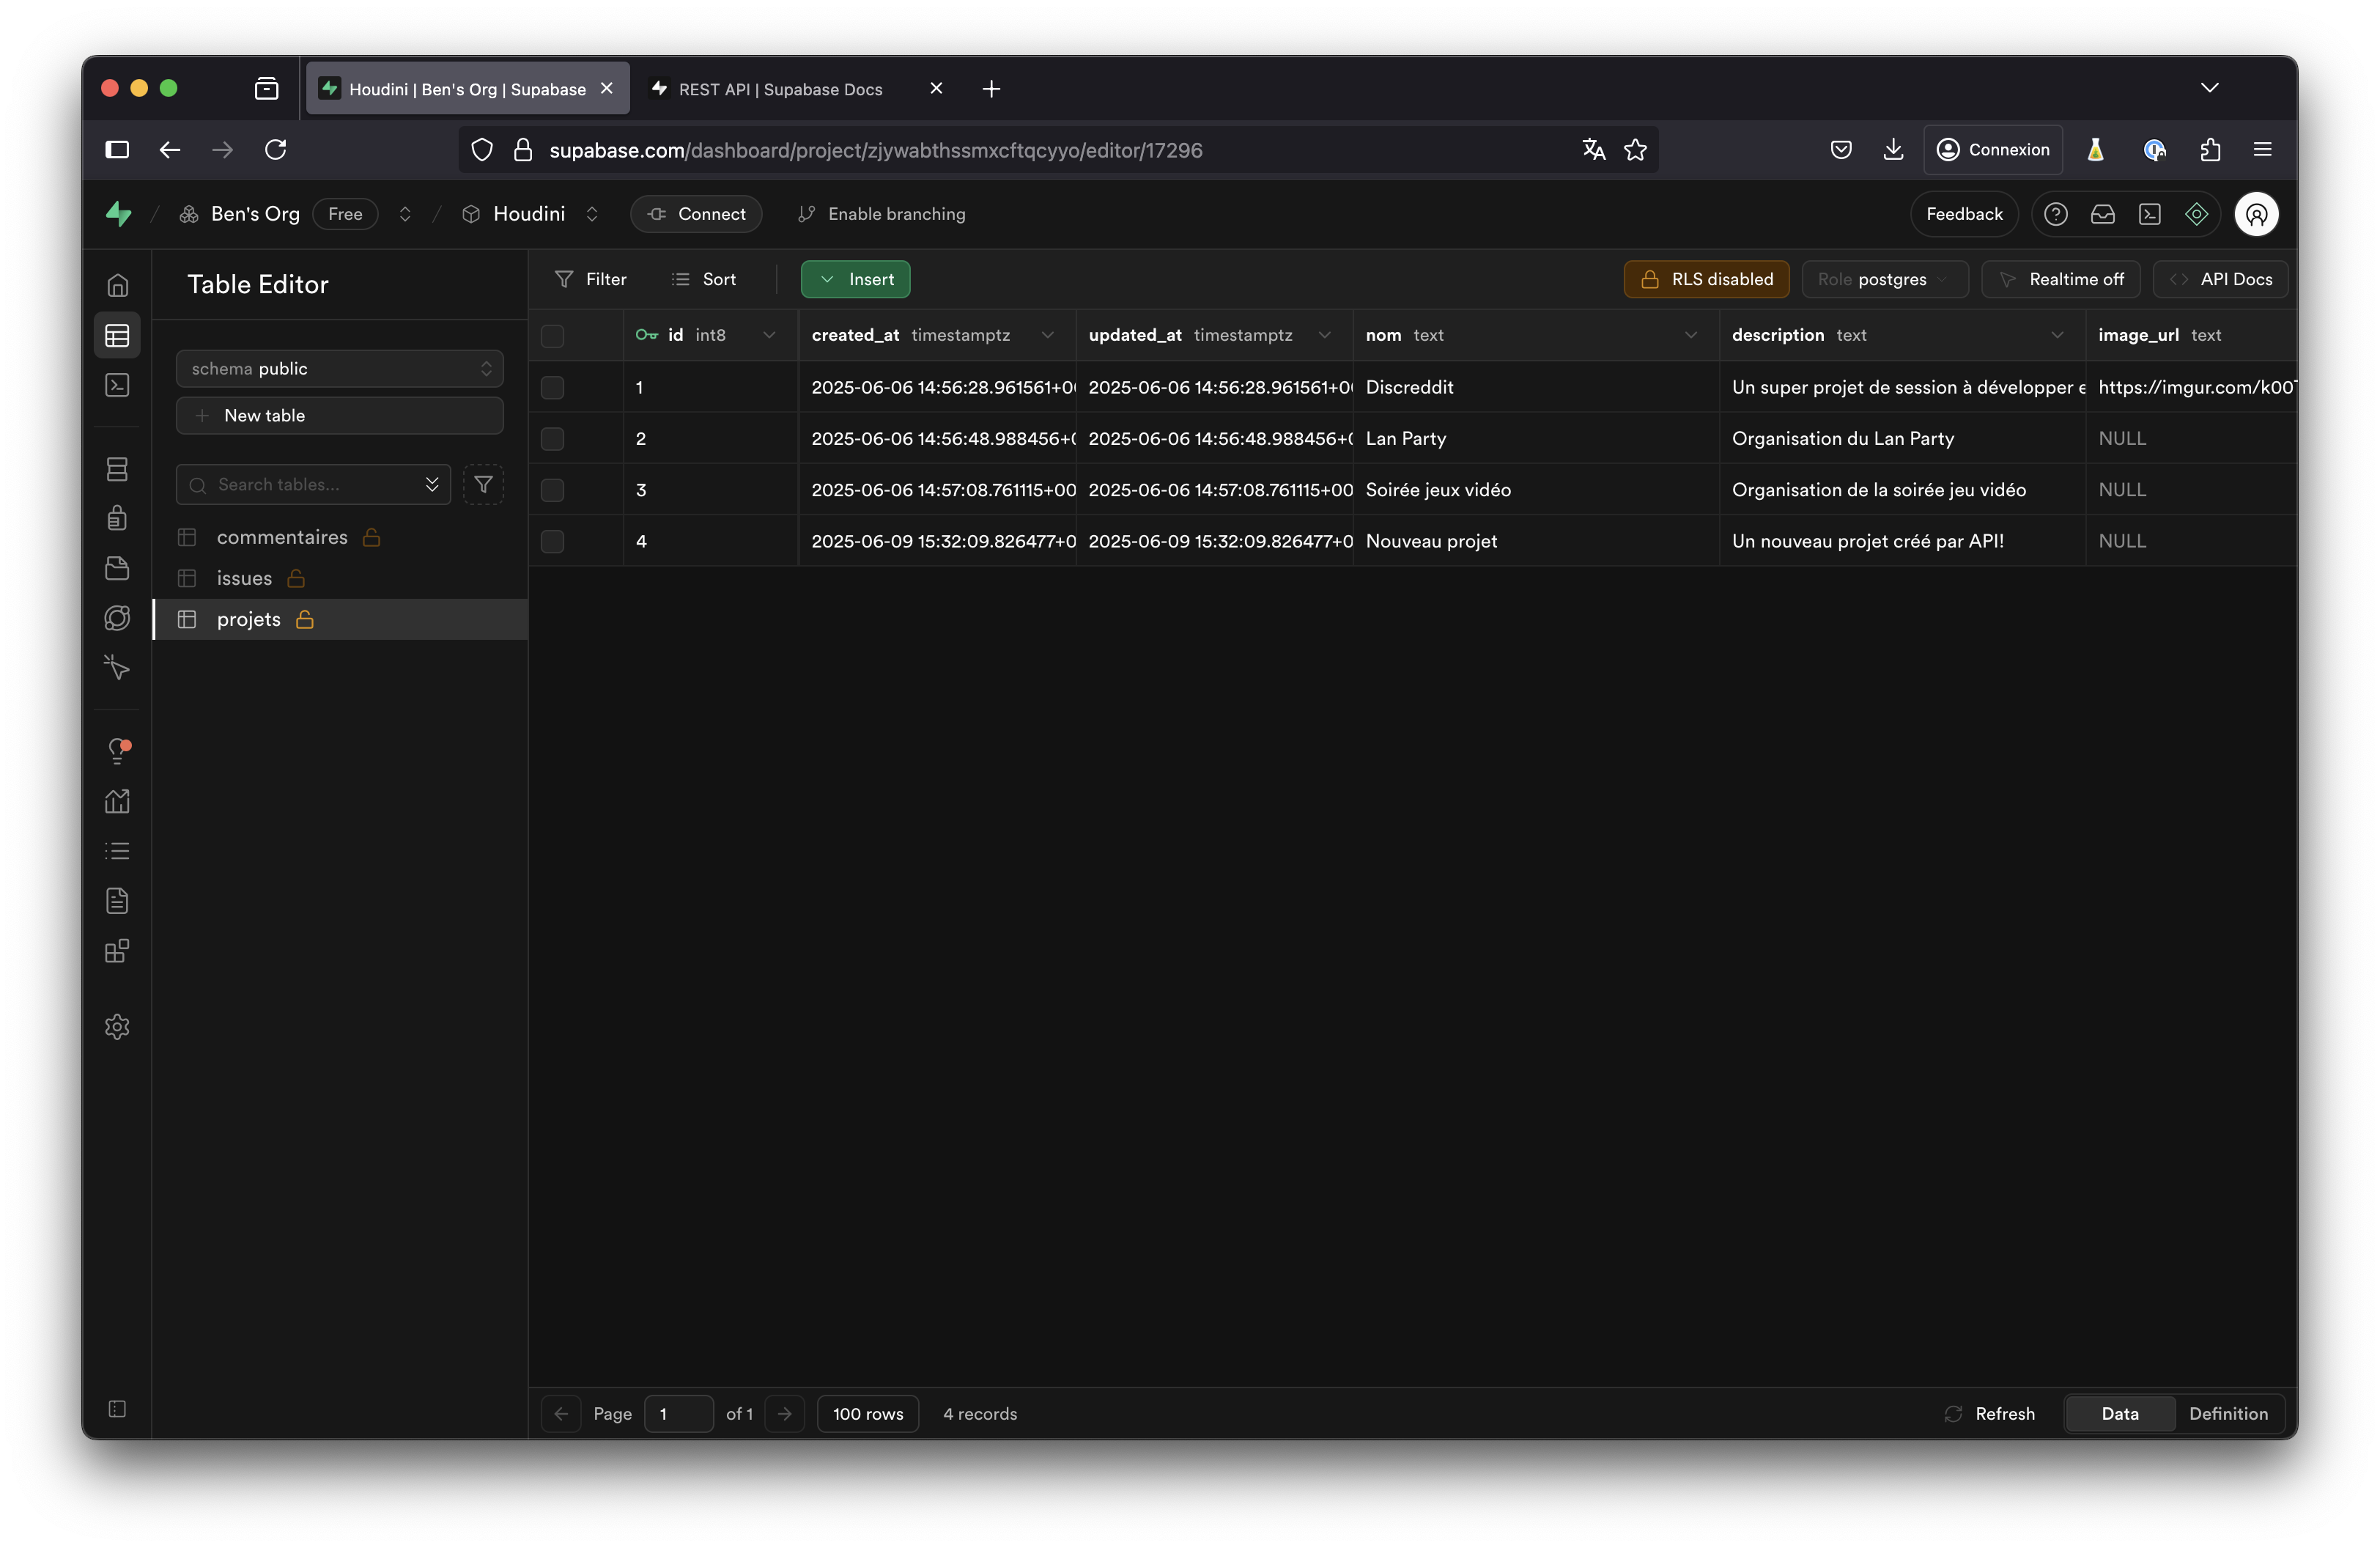Viewport: 2380px width, 1548px height.
Task: Open the API Docs document icon in sidebar
Action: coord(117,901)
